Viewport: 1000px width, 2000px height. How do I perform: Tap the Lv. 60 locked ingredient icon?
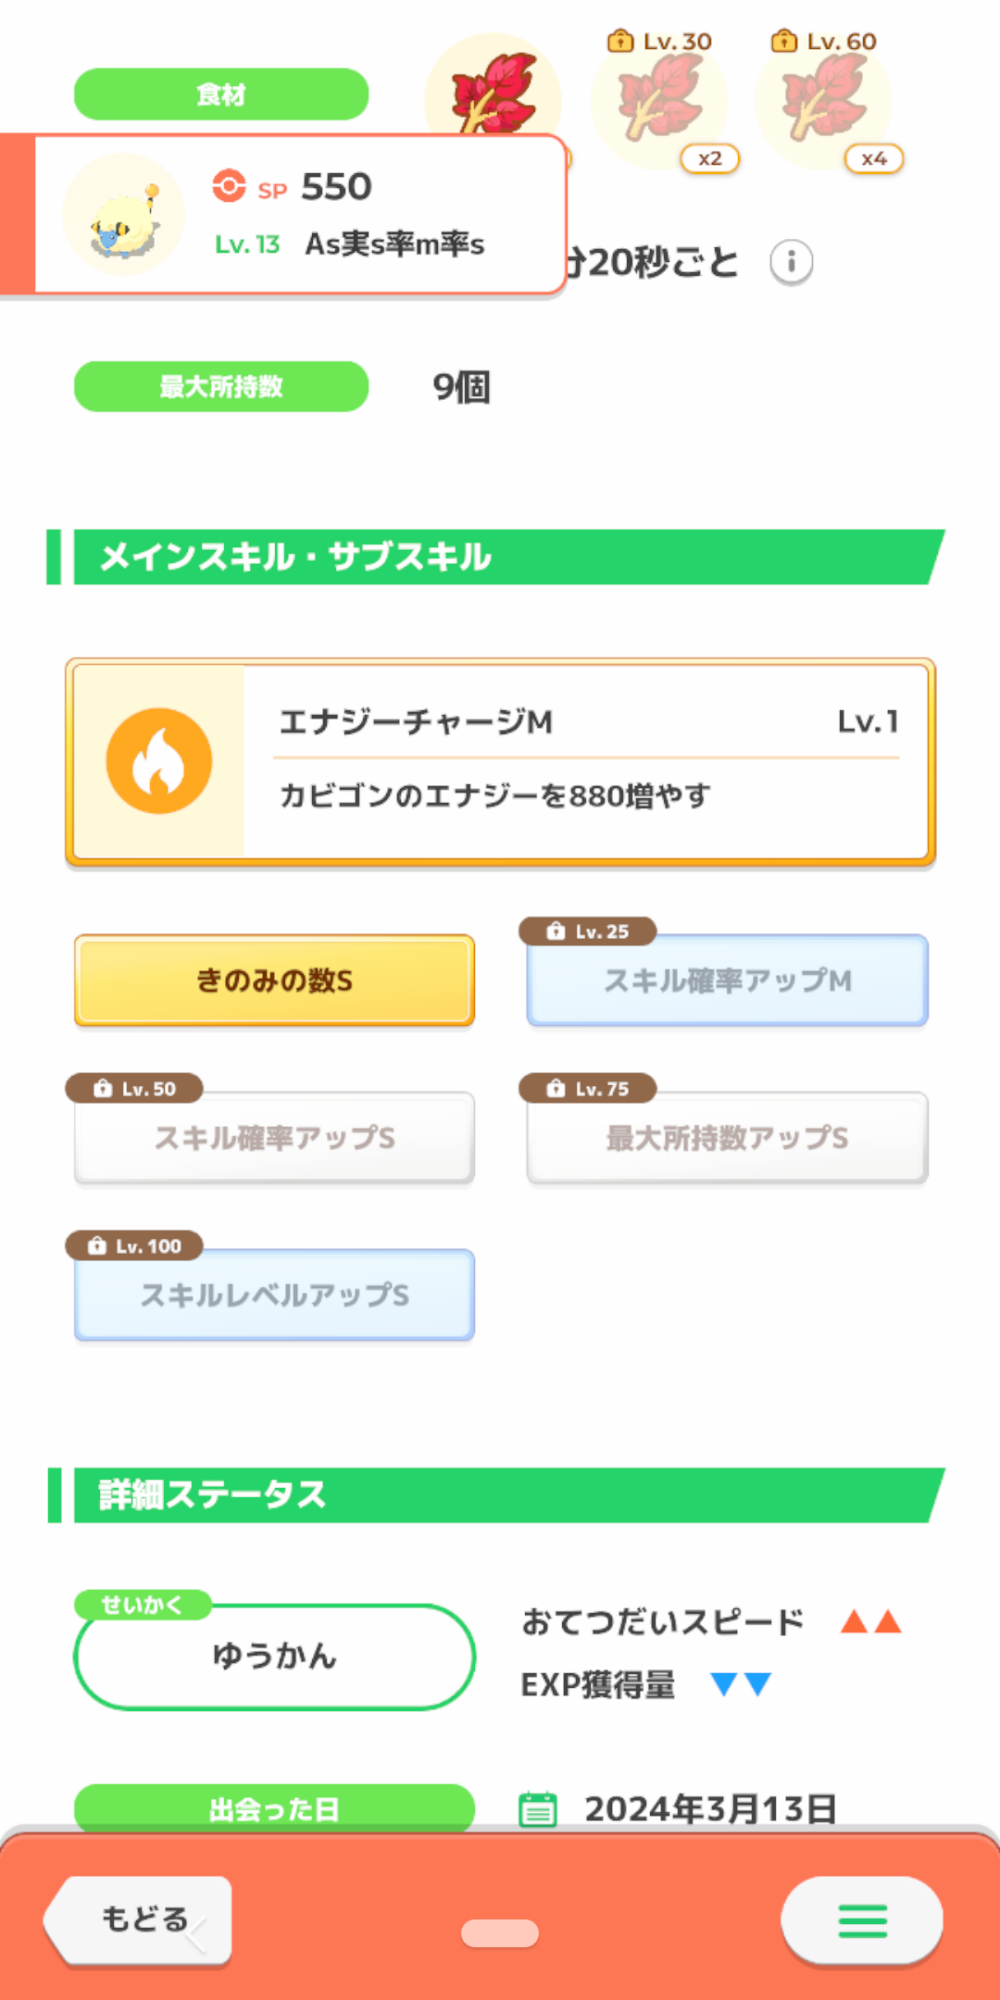[x=823, y=101]
